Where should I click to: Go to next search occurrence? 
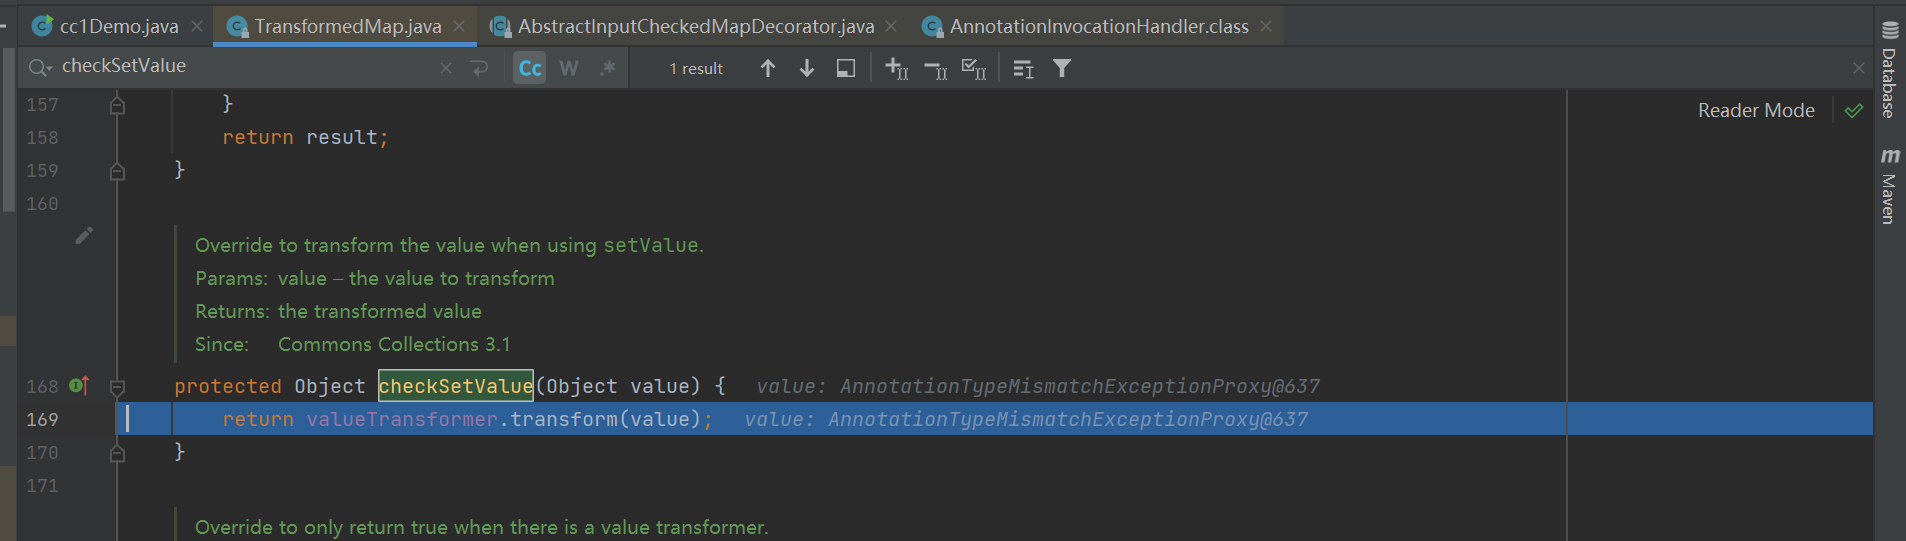coord(806,68)
